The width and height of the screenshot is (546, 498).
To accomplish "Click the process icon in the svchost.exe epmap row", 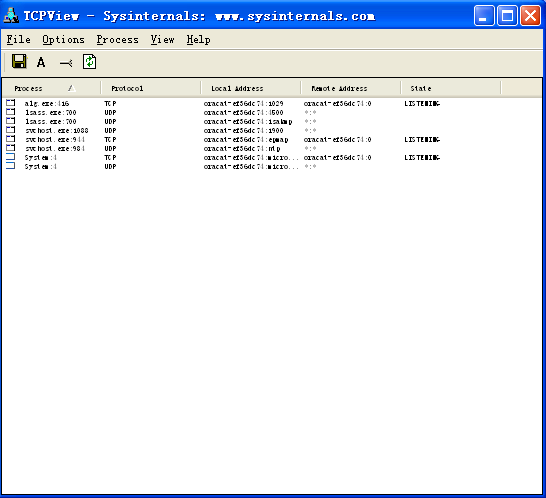I will click(11, 139).
